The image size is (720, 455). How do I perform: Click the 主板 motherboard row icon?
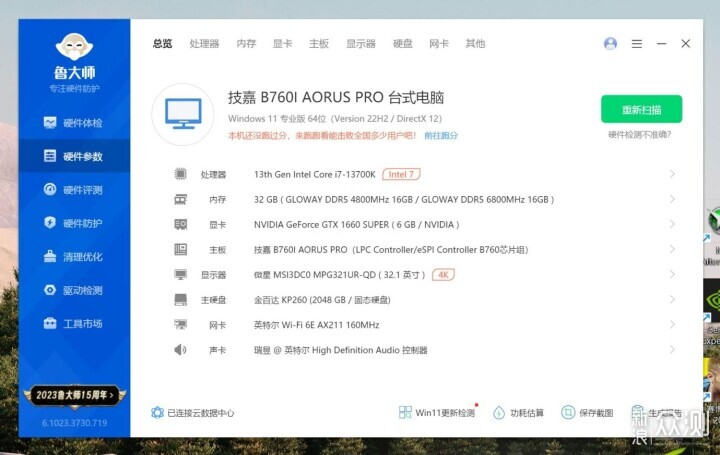pyautogui.click(x=180, y=249)
